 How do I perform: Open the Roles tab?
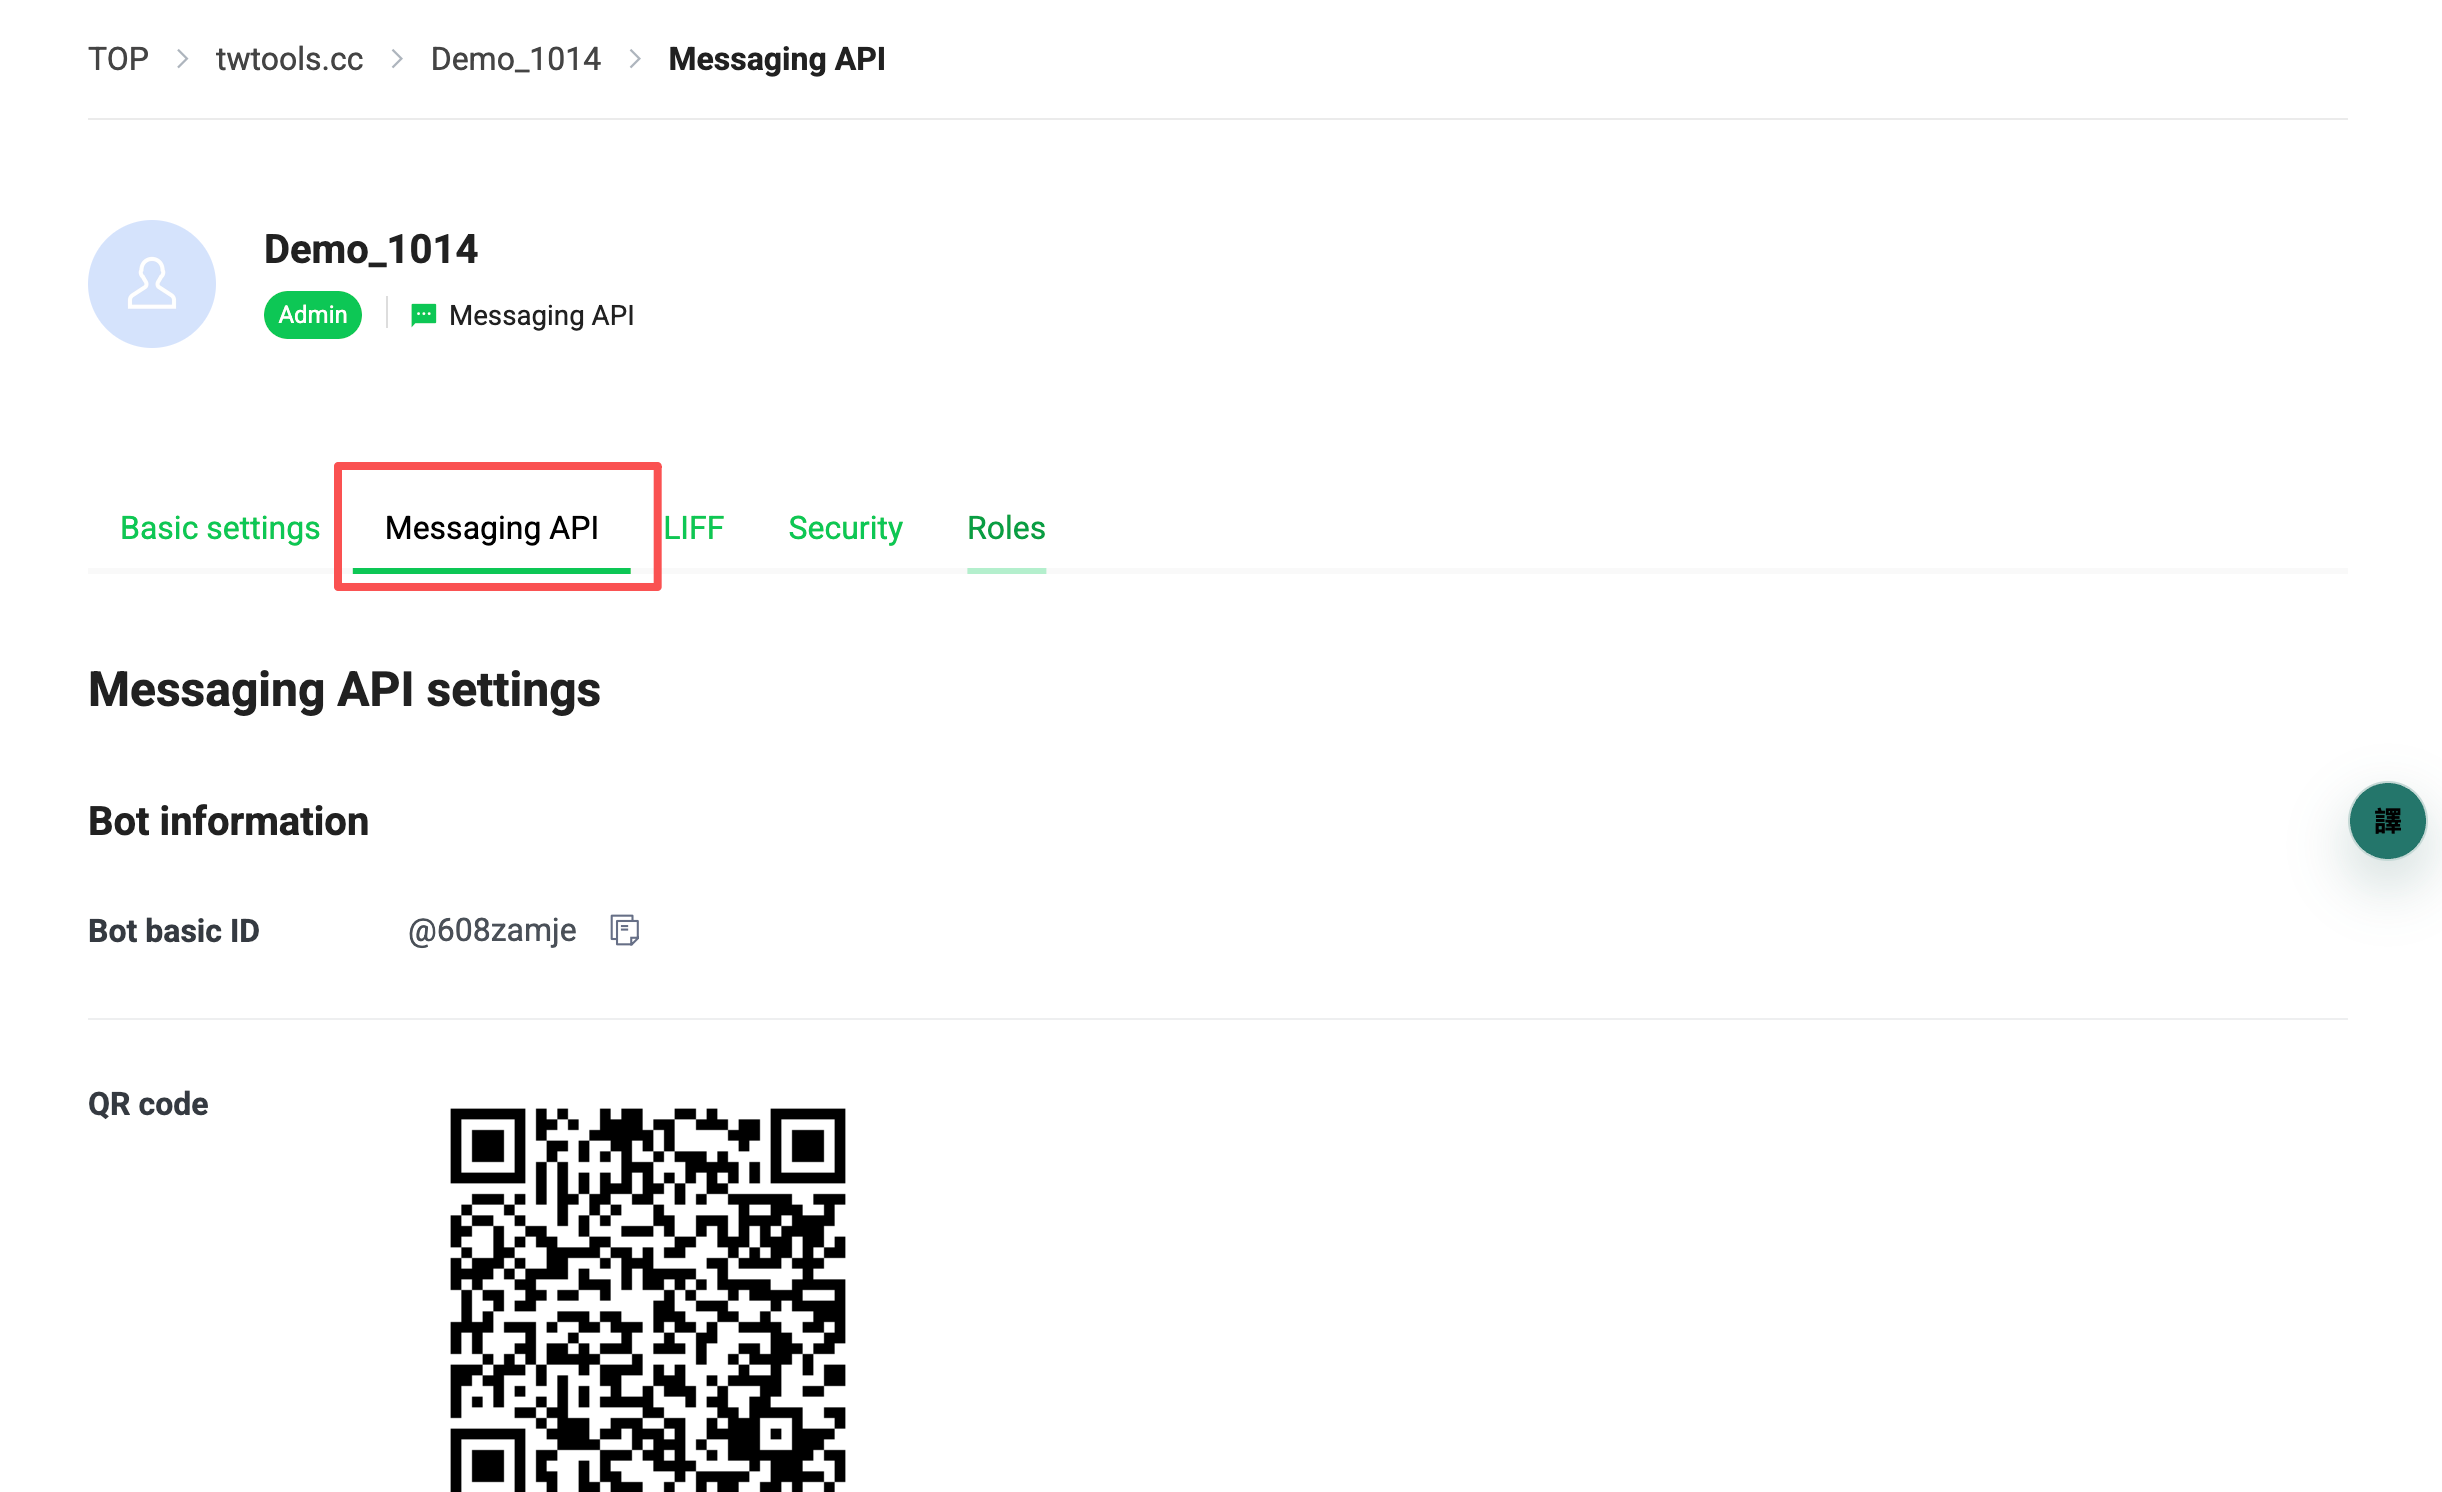click(x=1006, y=528)
